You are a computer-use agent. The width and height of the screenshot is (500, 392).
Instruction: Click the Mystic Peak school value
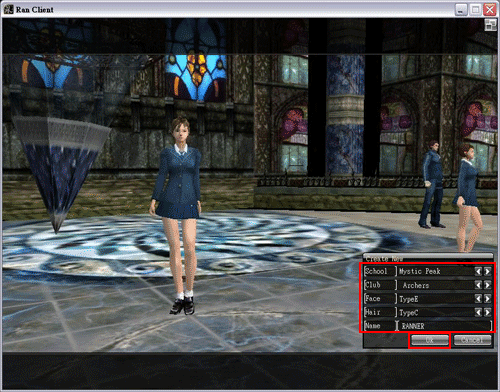pos(420,271)
